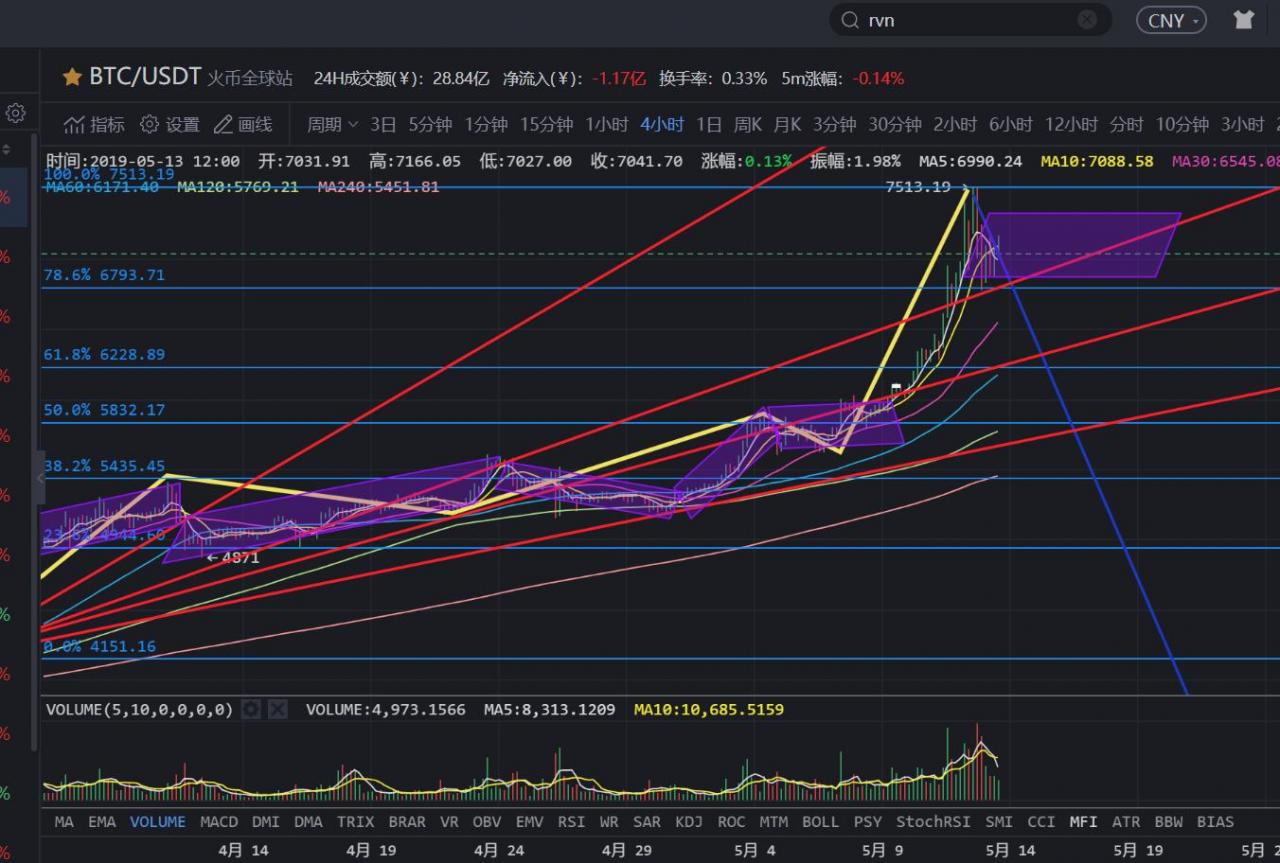Toggle MACD indicator
This screenshot has width=1280, height=863.
point(219,822)
